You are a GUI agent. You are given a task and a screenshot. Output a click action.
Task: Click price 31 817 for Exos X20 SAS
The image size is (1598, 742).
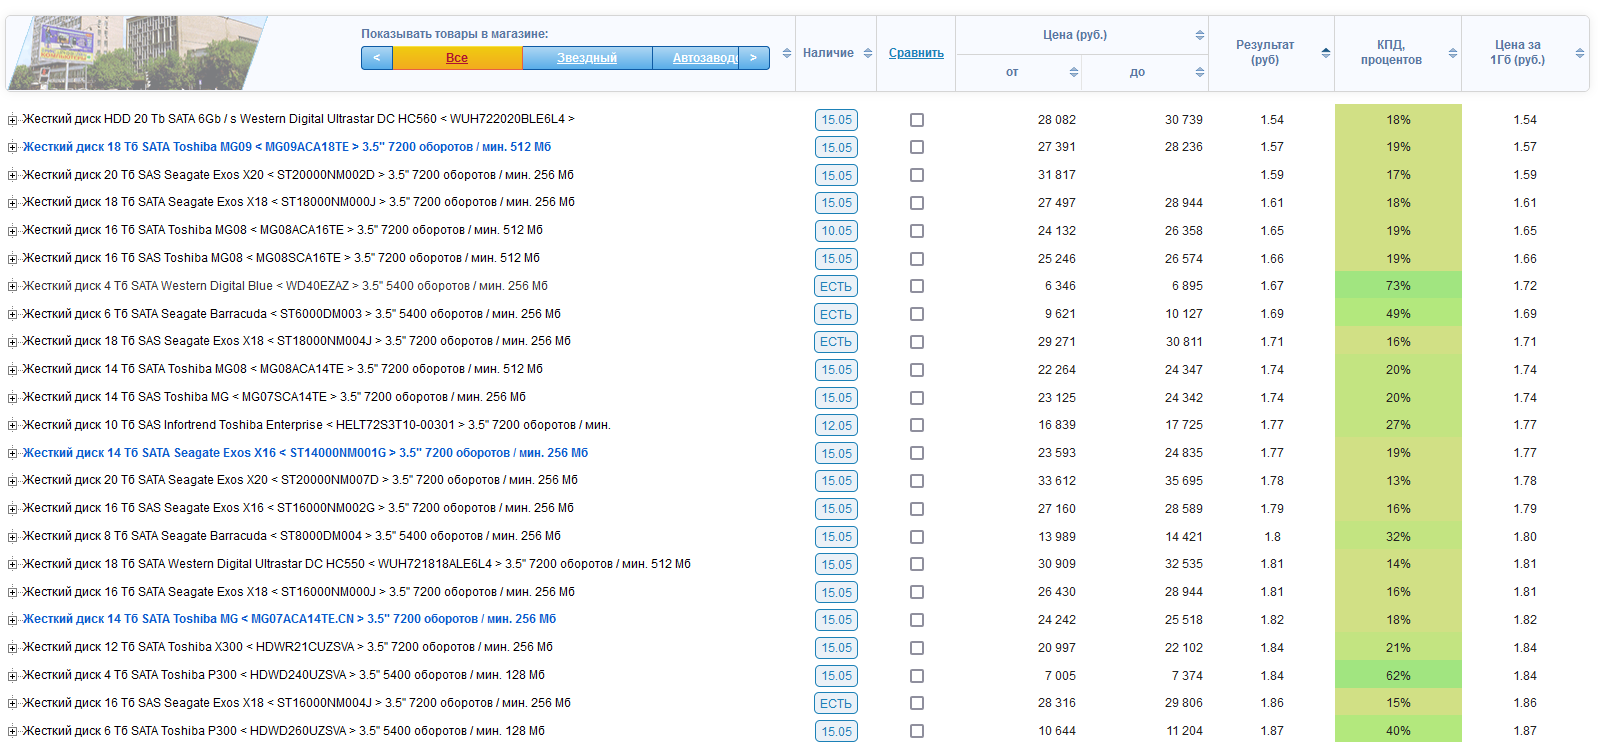click(1057, 175)
